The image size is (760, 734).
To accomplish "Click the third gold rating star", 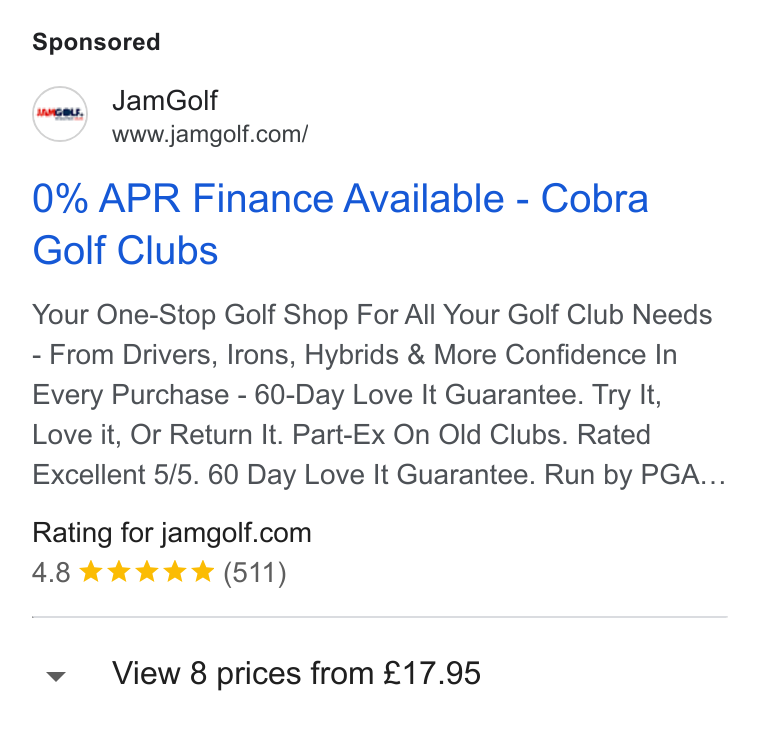I will tap(146, 571).
